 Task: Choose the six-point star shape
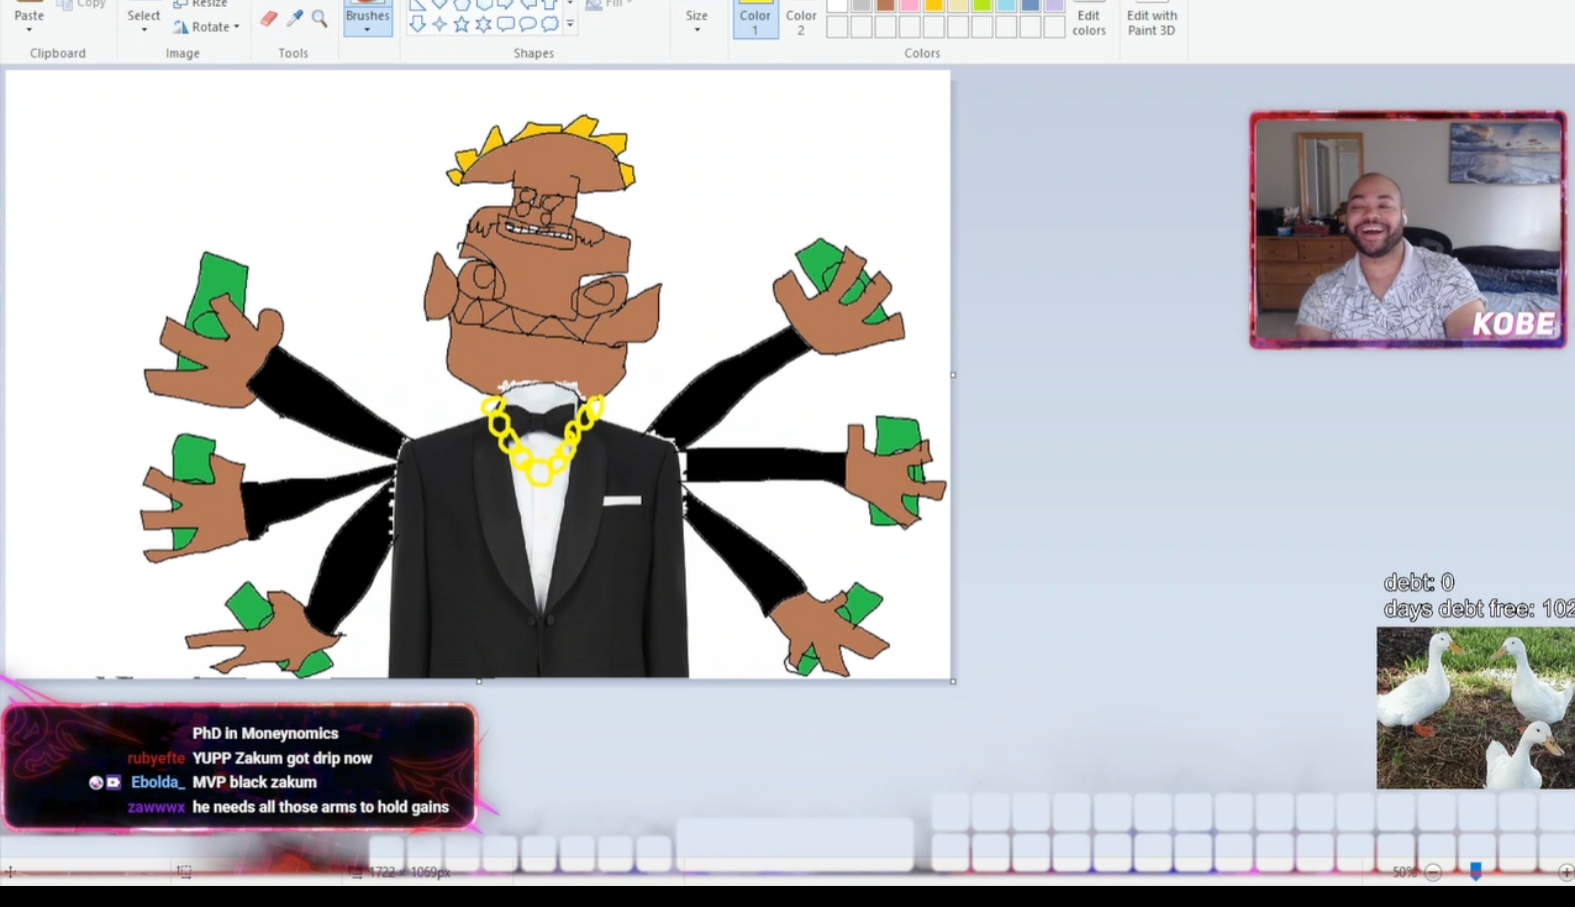(x=483, y=24)
